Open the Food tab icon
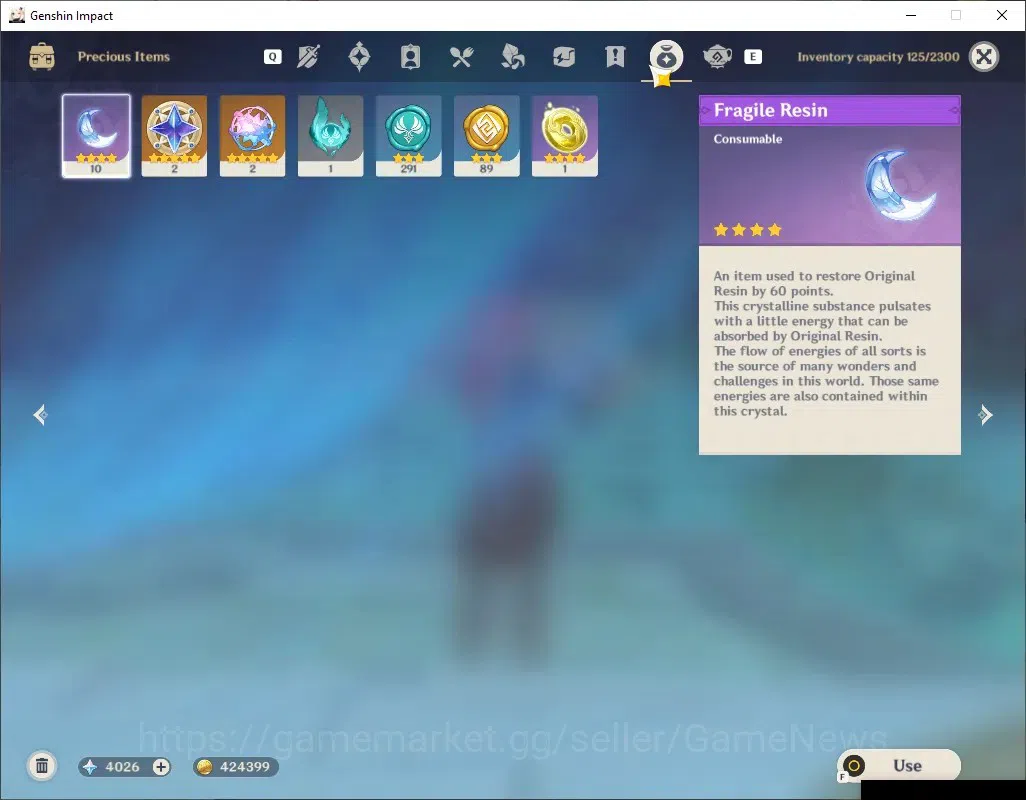This screenshot has width=1026, height=800. (461, 57)
